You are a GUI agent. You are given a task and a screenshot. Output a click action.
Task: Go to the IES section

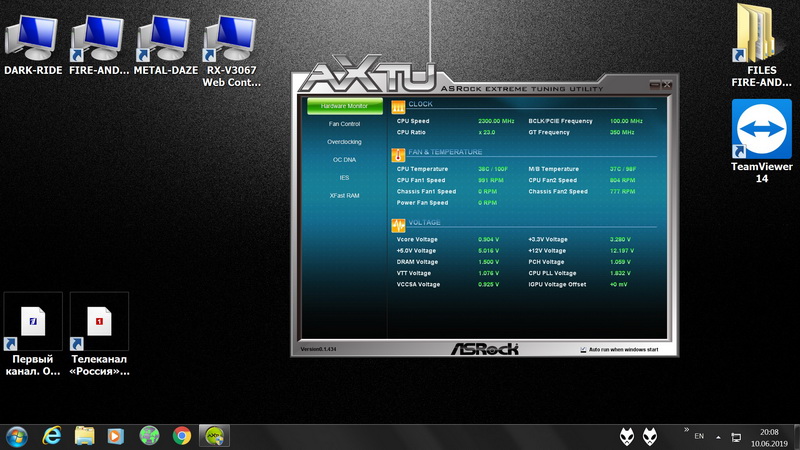pos(344,178)
